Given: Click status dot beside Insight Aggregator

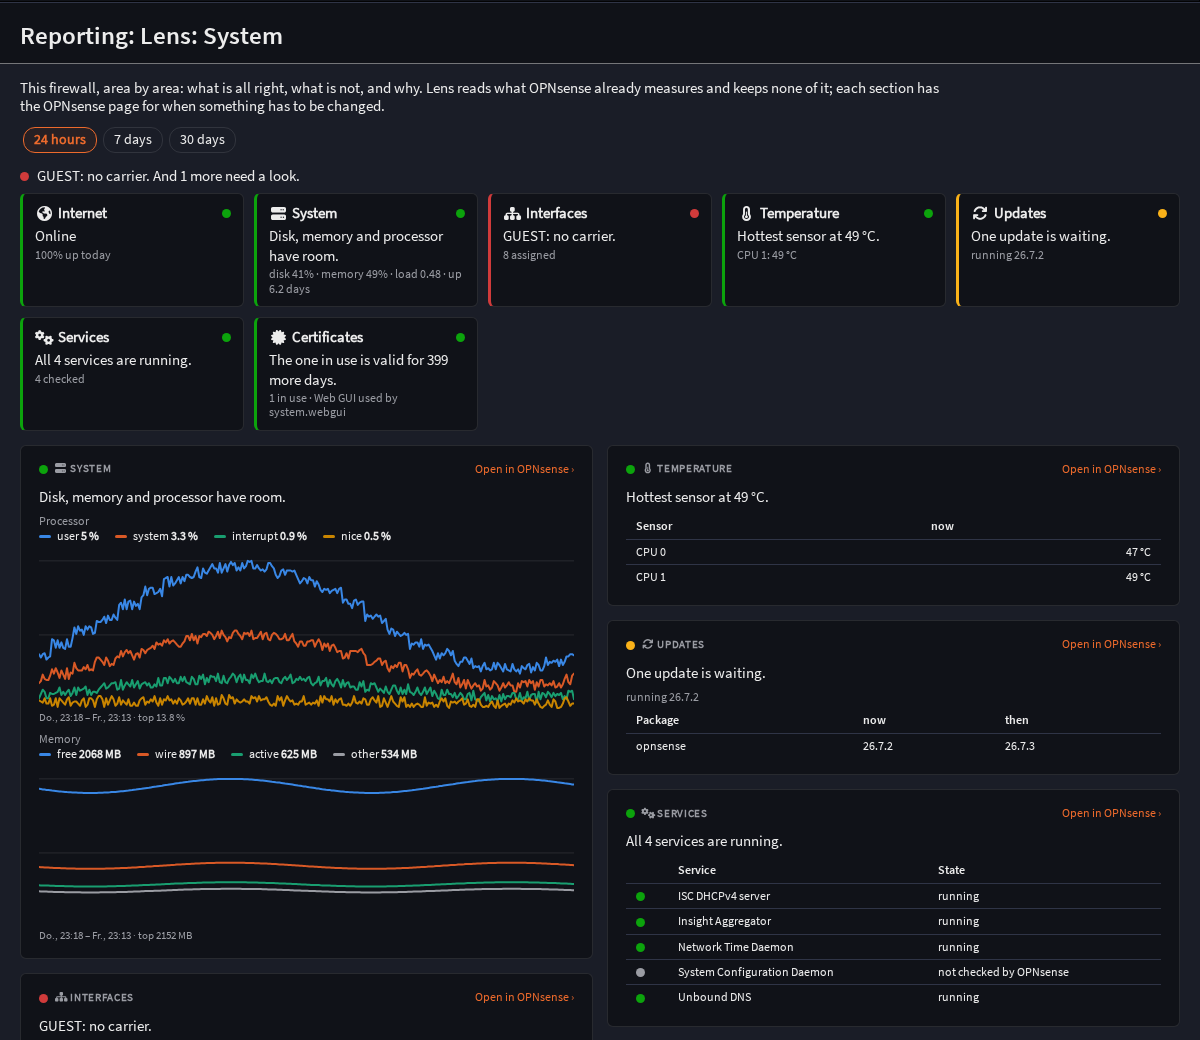Looking at the screenshot, I should (x=640, y=922).
